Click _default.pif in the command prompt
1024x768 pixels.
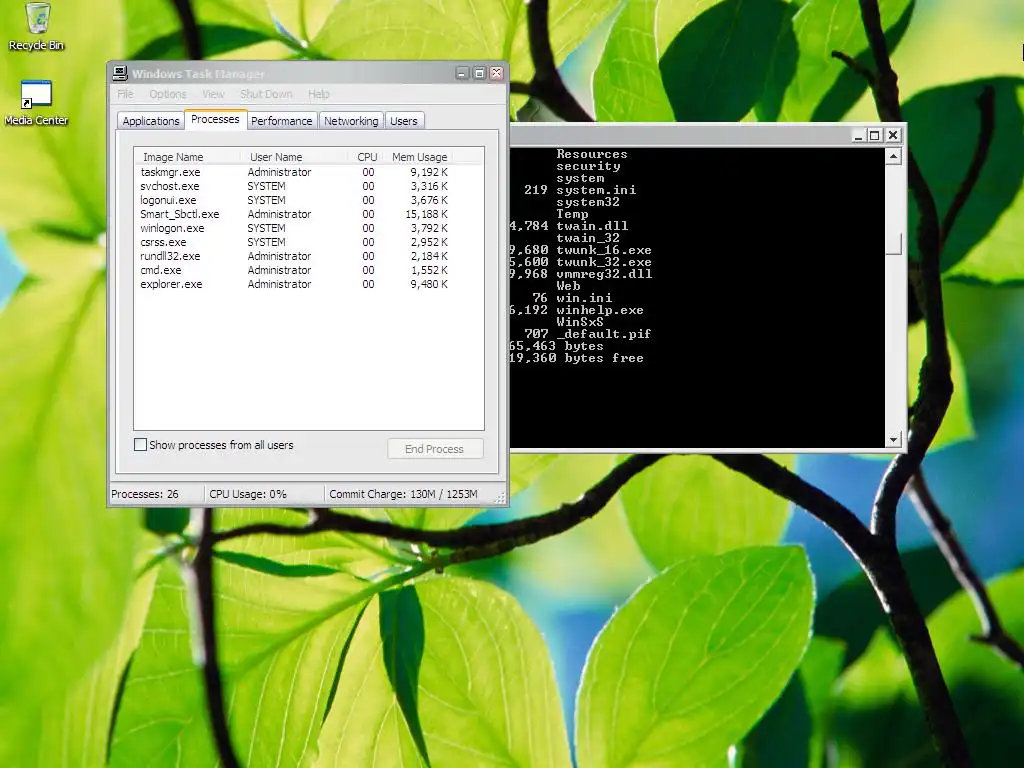(603, 334)
